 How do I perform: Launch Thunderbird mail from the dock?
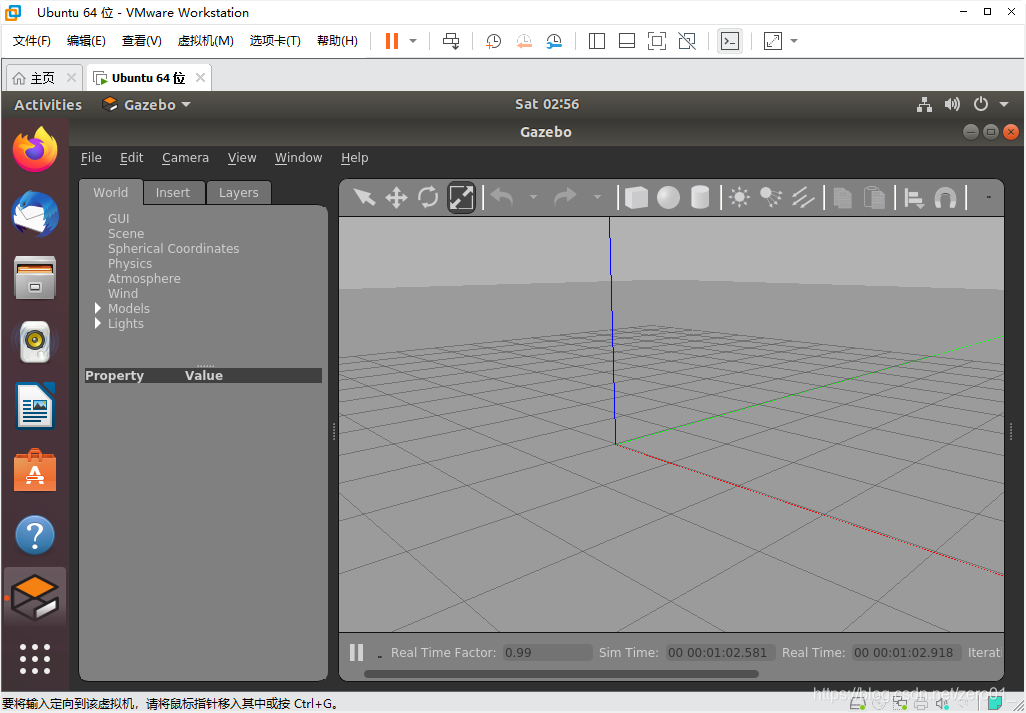pos(35,214)
